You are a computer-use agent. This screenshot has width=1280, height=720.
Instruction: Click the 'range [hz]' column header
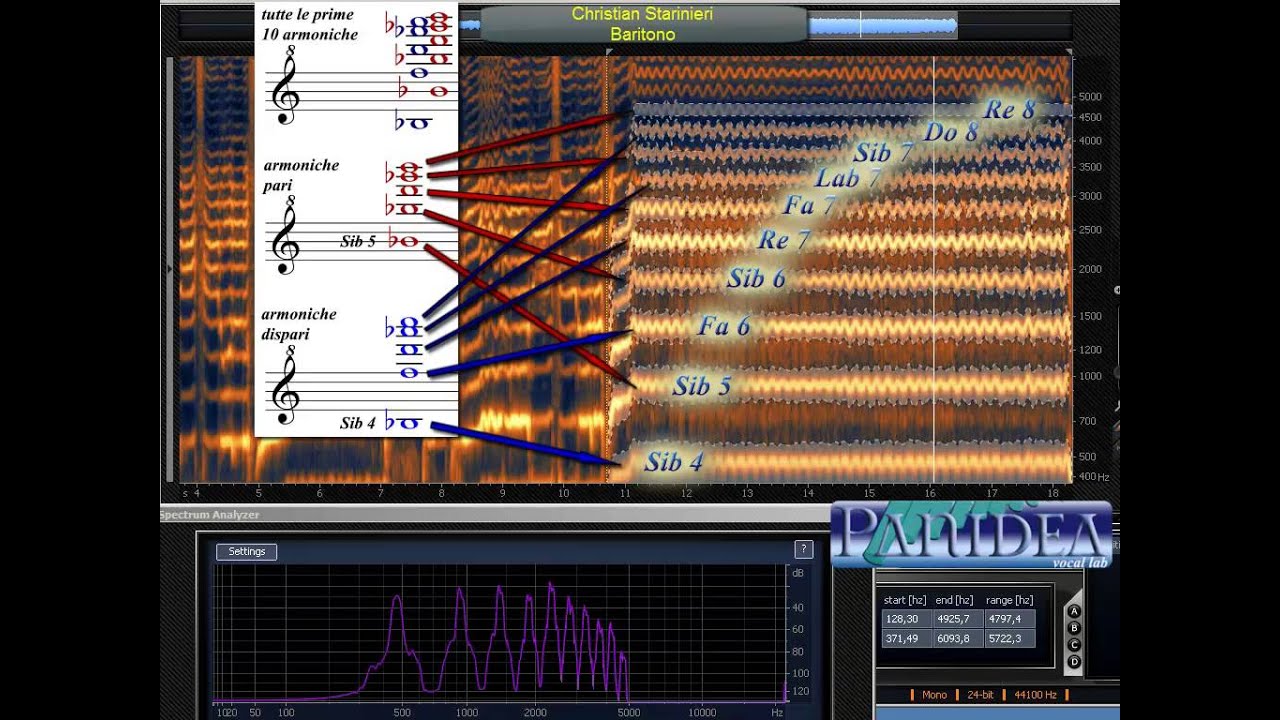[x=1010, y=600]
